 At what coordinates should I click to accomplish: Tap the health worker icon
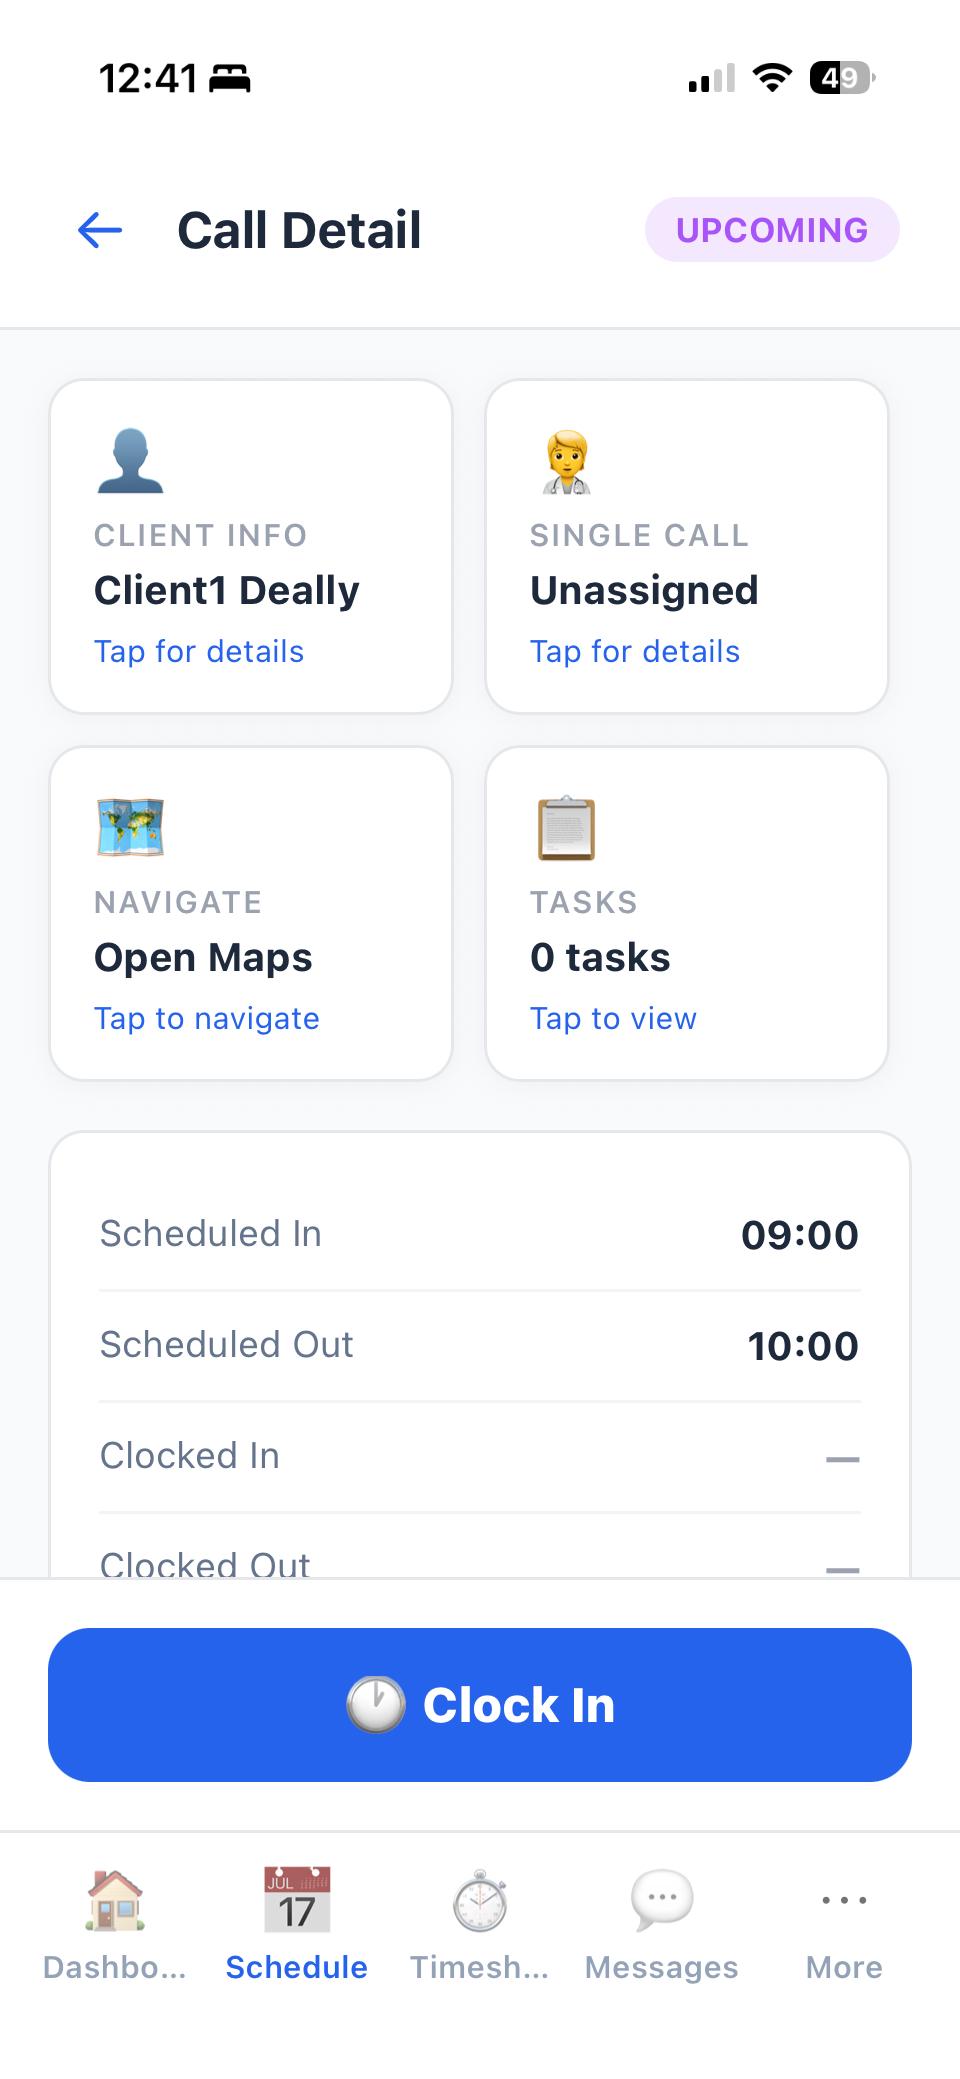[x=566, y=462]
